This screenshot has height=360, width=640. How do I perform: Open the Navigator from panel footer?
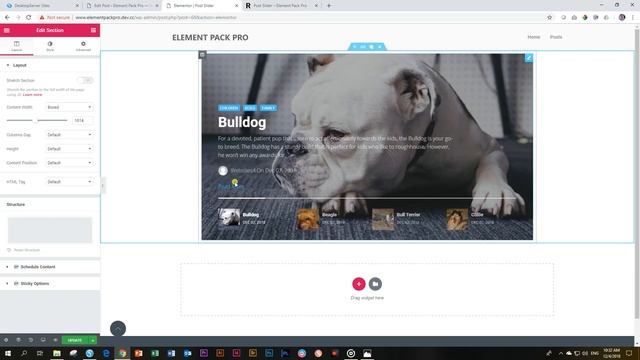click(18, 340)
